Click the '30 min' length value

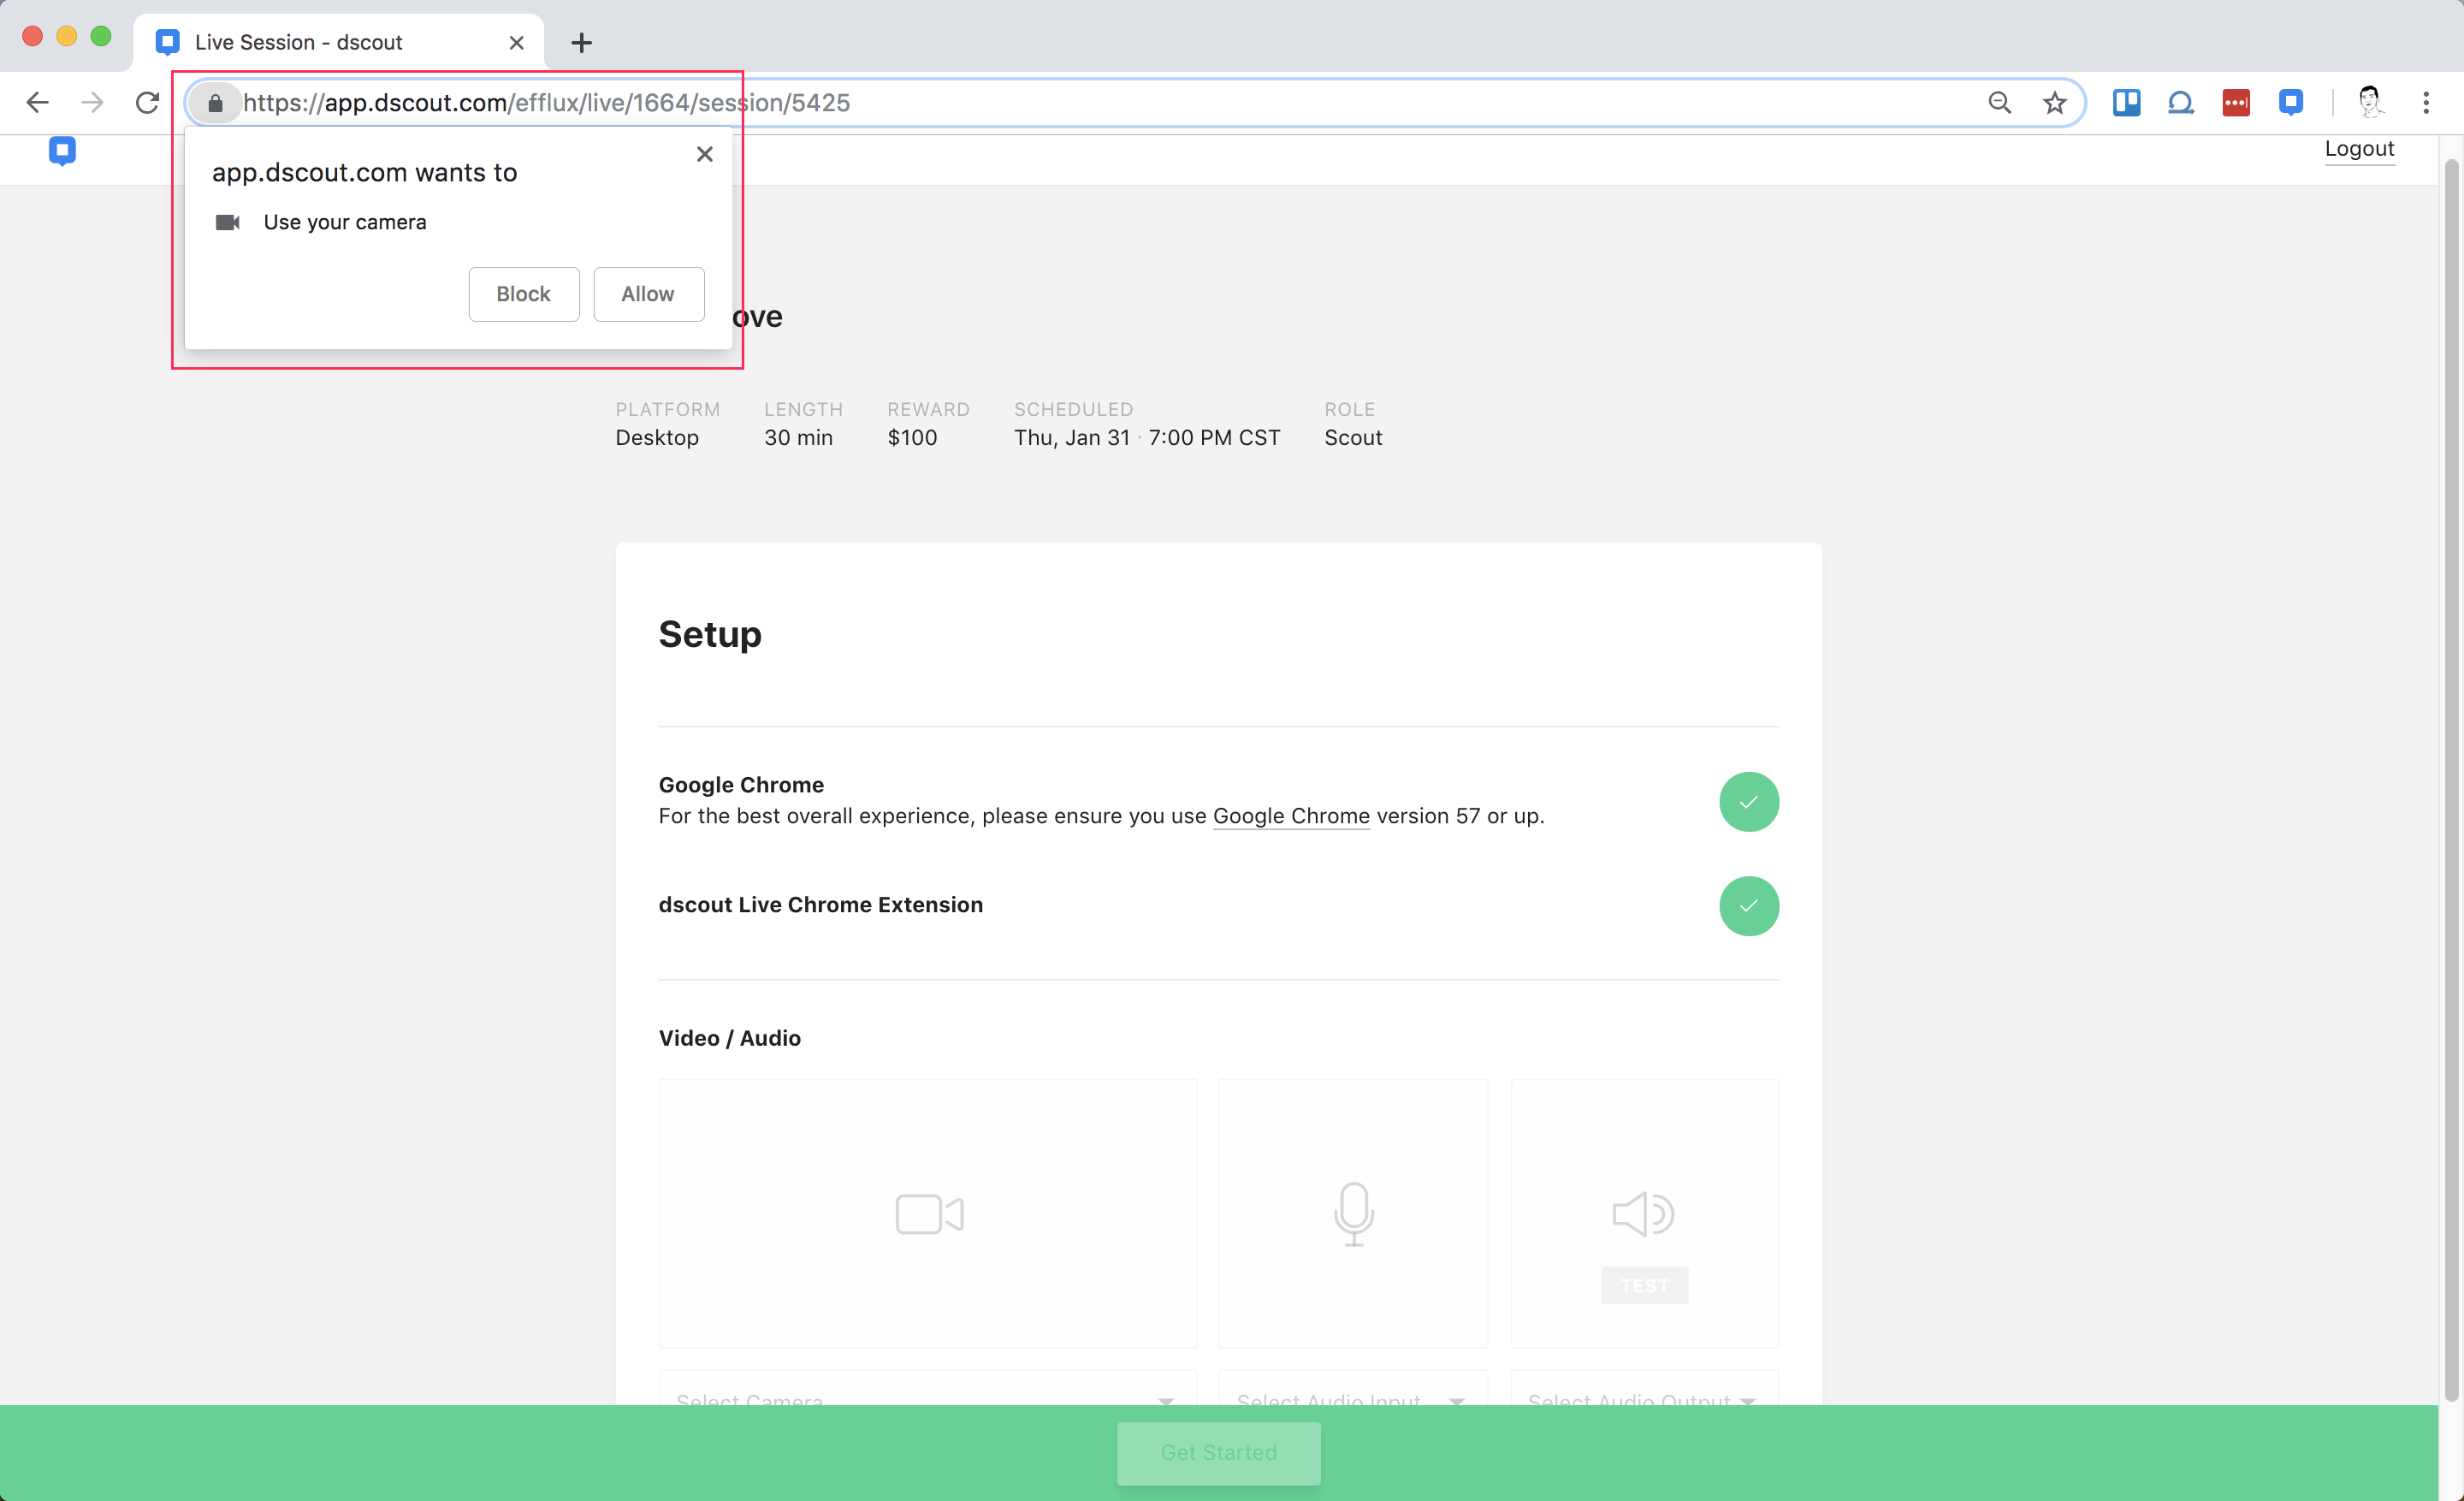point(798,438)
